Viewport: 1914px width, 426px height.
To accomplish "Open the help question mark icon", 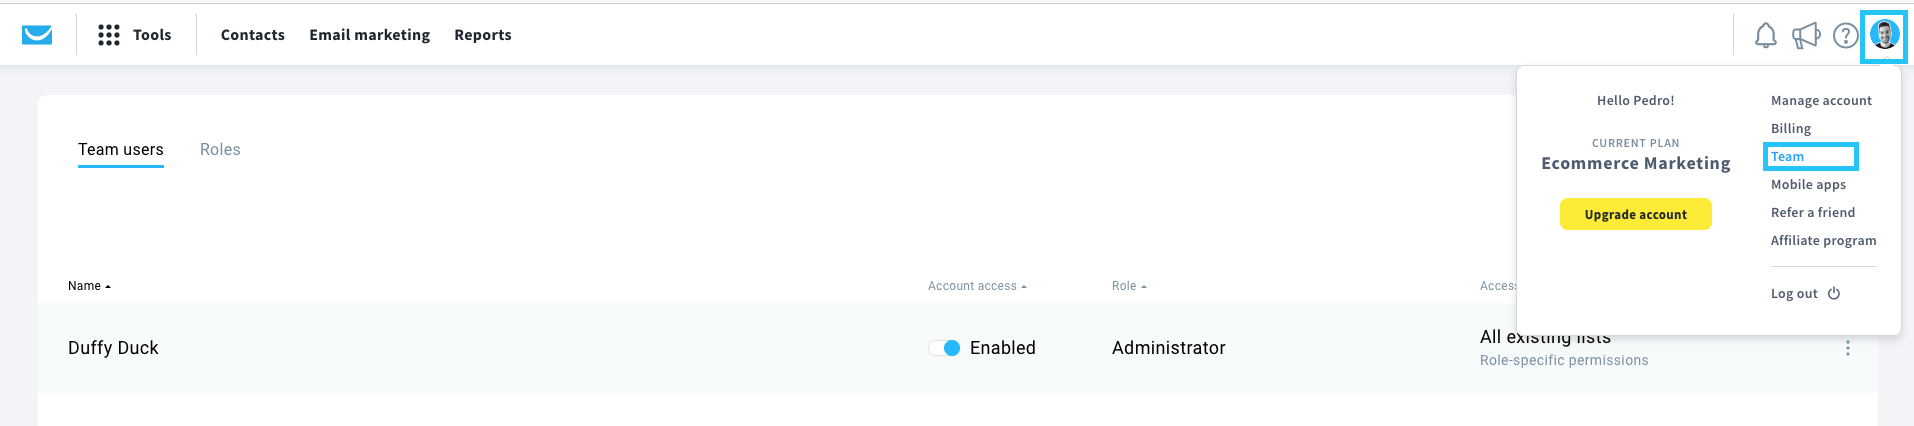I will tap(1845, 36).
